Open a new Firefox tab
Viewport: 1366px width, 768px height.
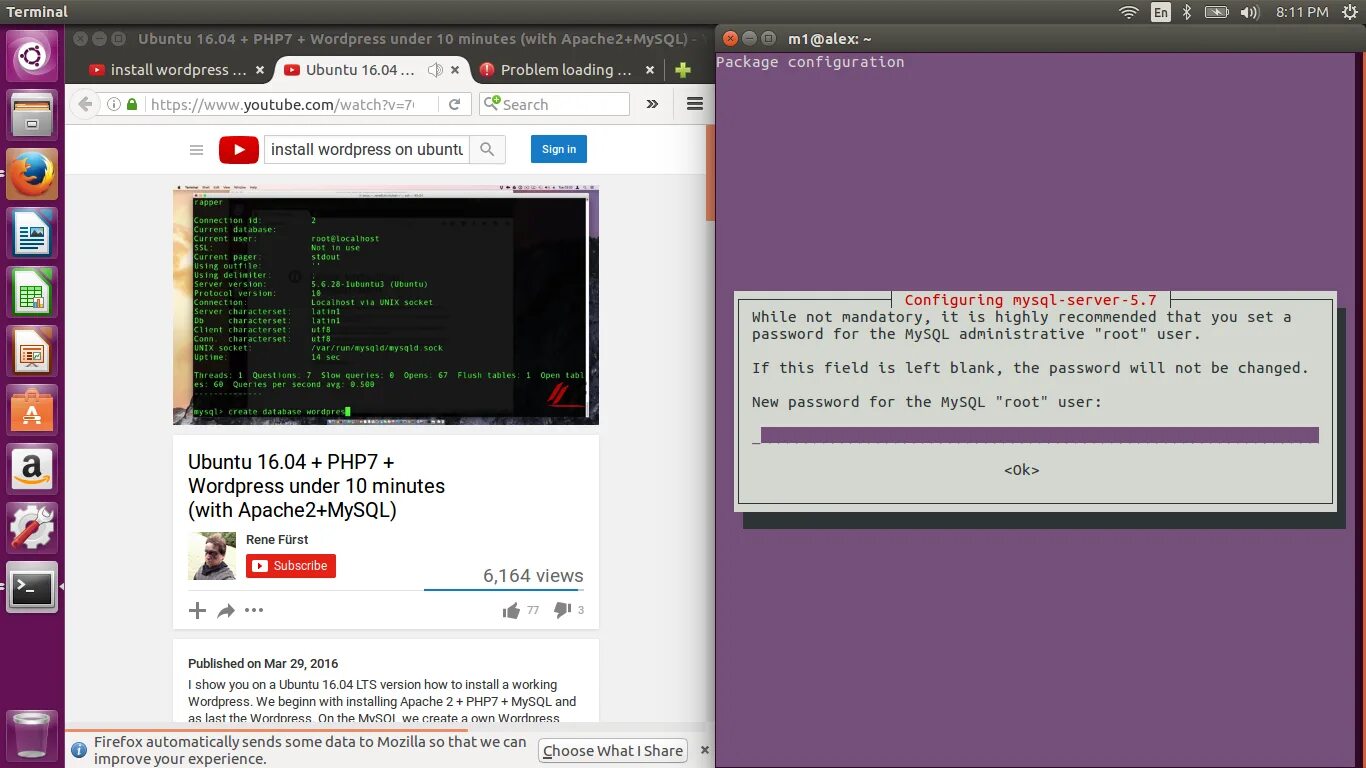683,70
